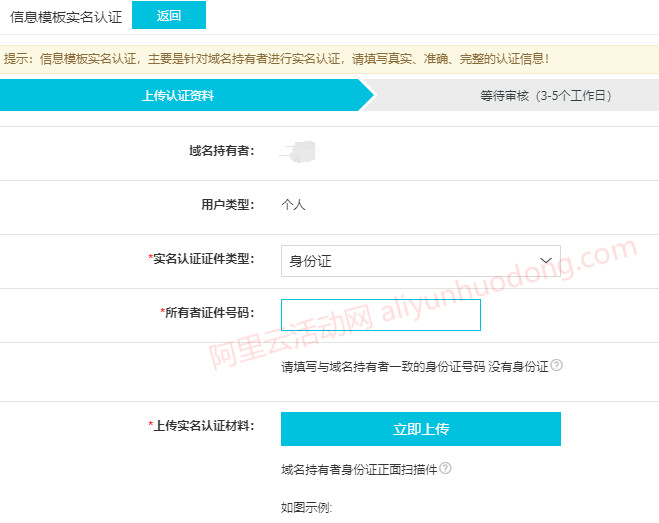Click the 域名持有者 label
The image size is (659, 523).
pyautogui.click(x=221, y=151)
